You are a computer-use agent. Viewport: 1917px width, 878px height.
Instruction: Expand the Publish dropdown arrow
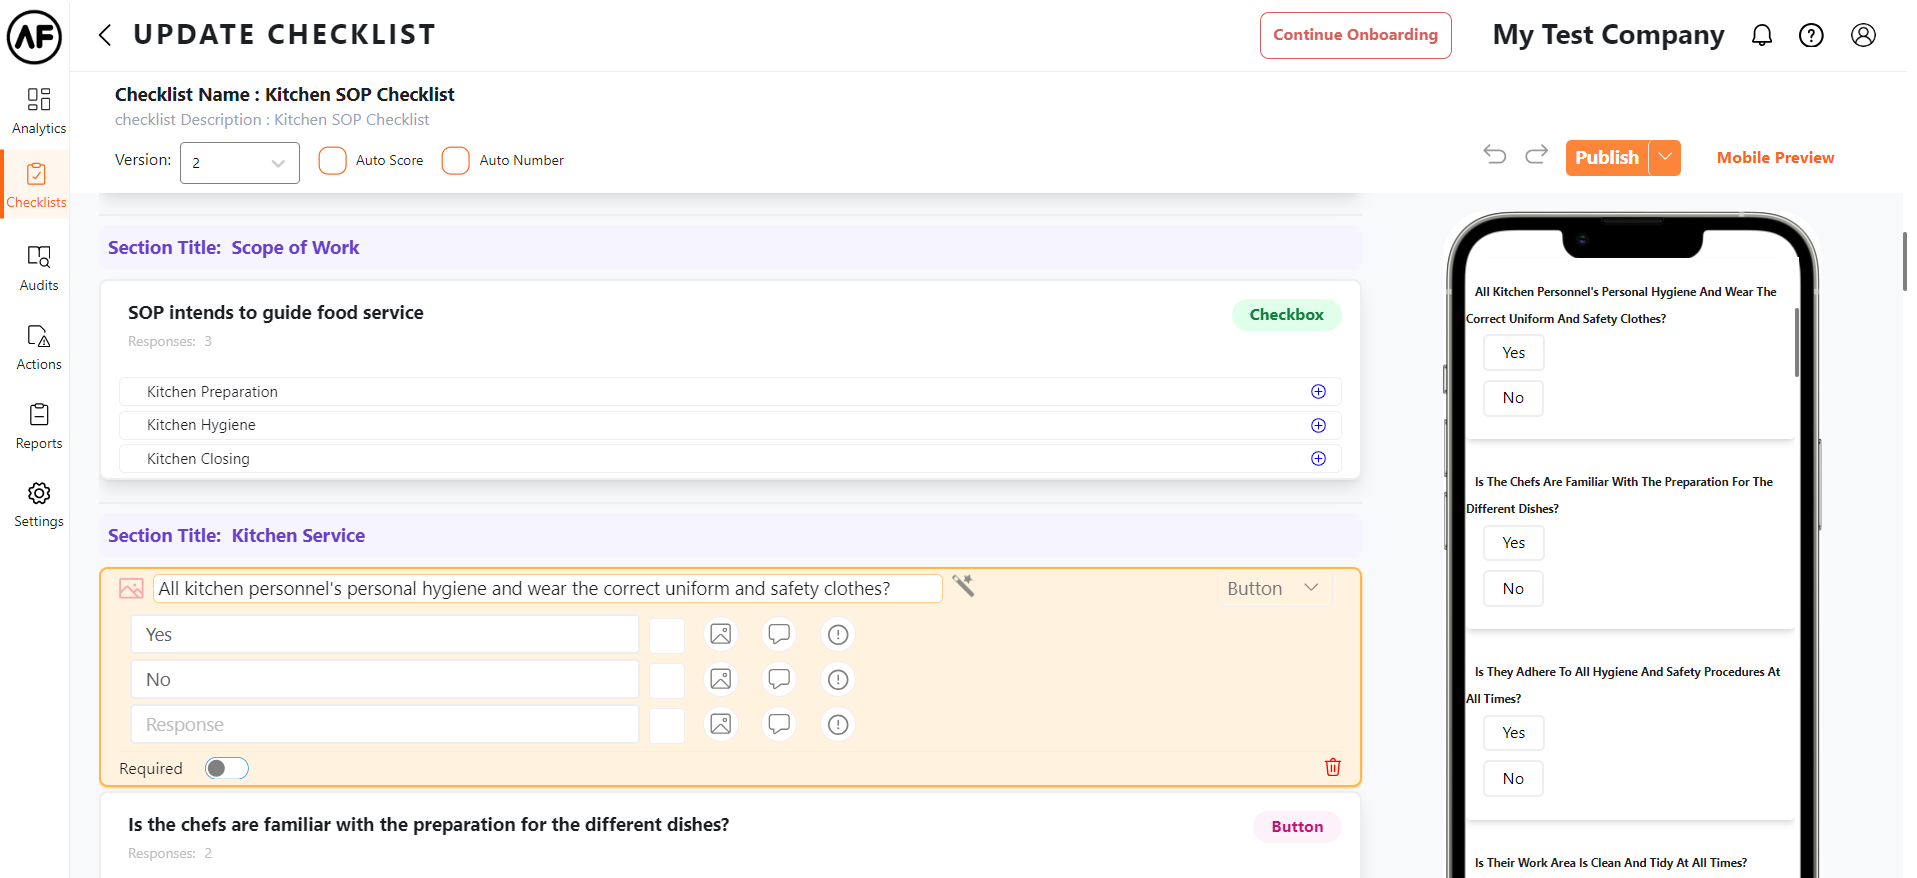(x=1665, y=158)
